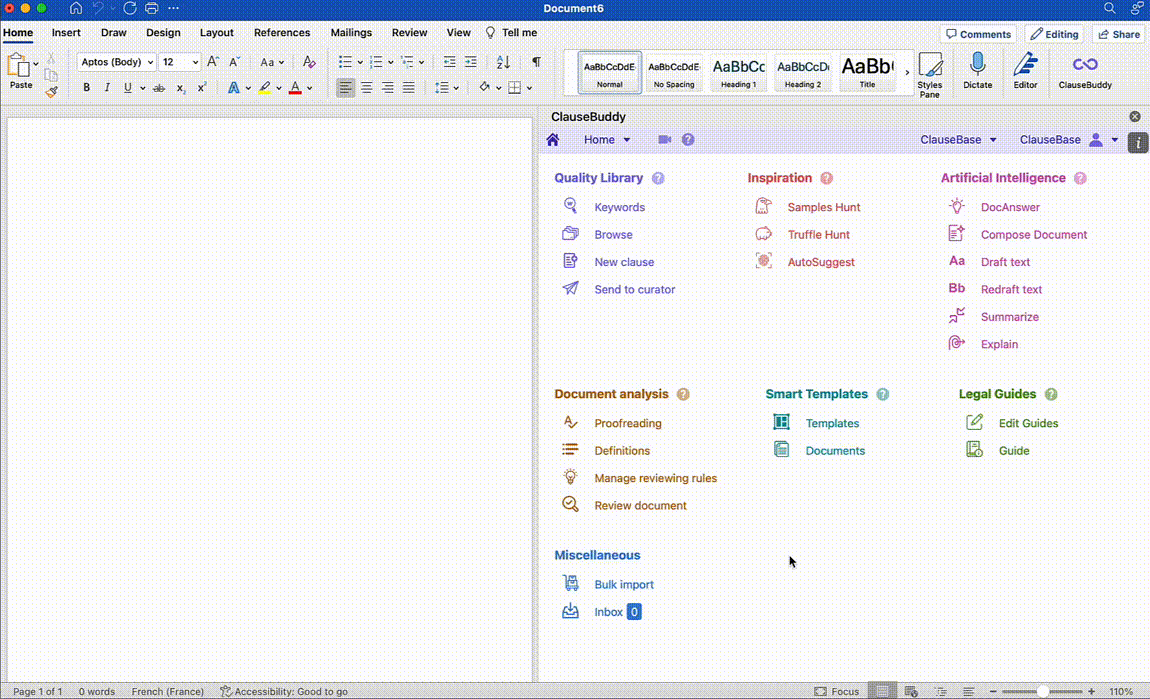Open Samples Hunt icon
This screenshot has width=1150, height=699.
tap(763, 206)
